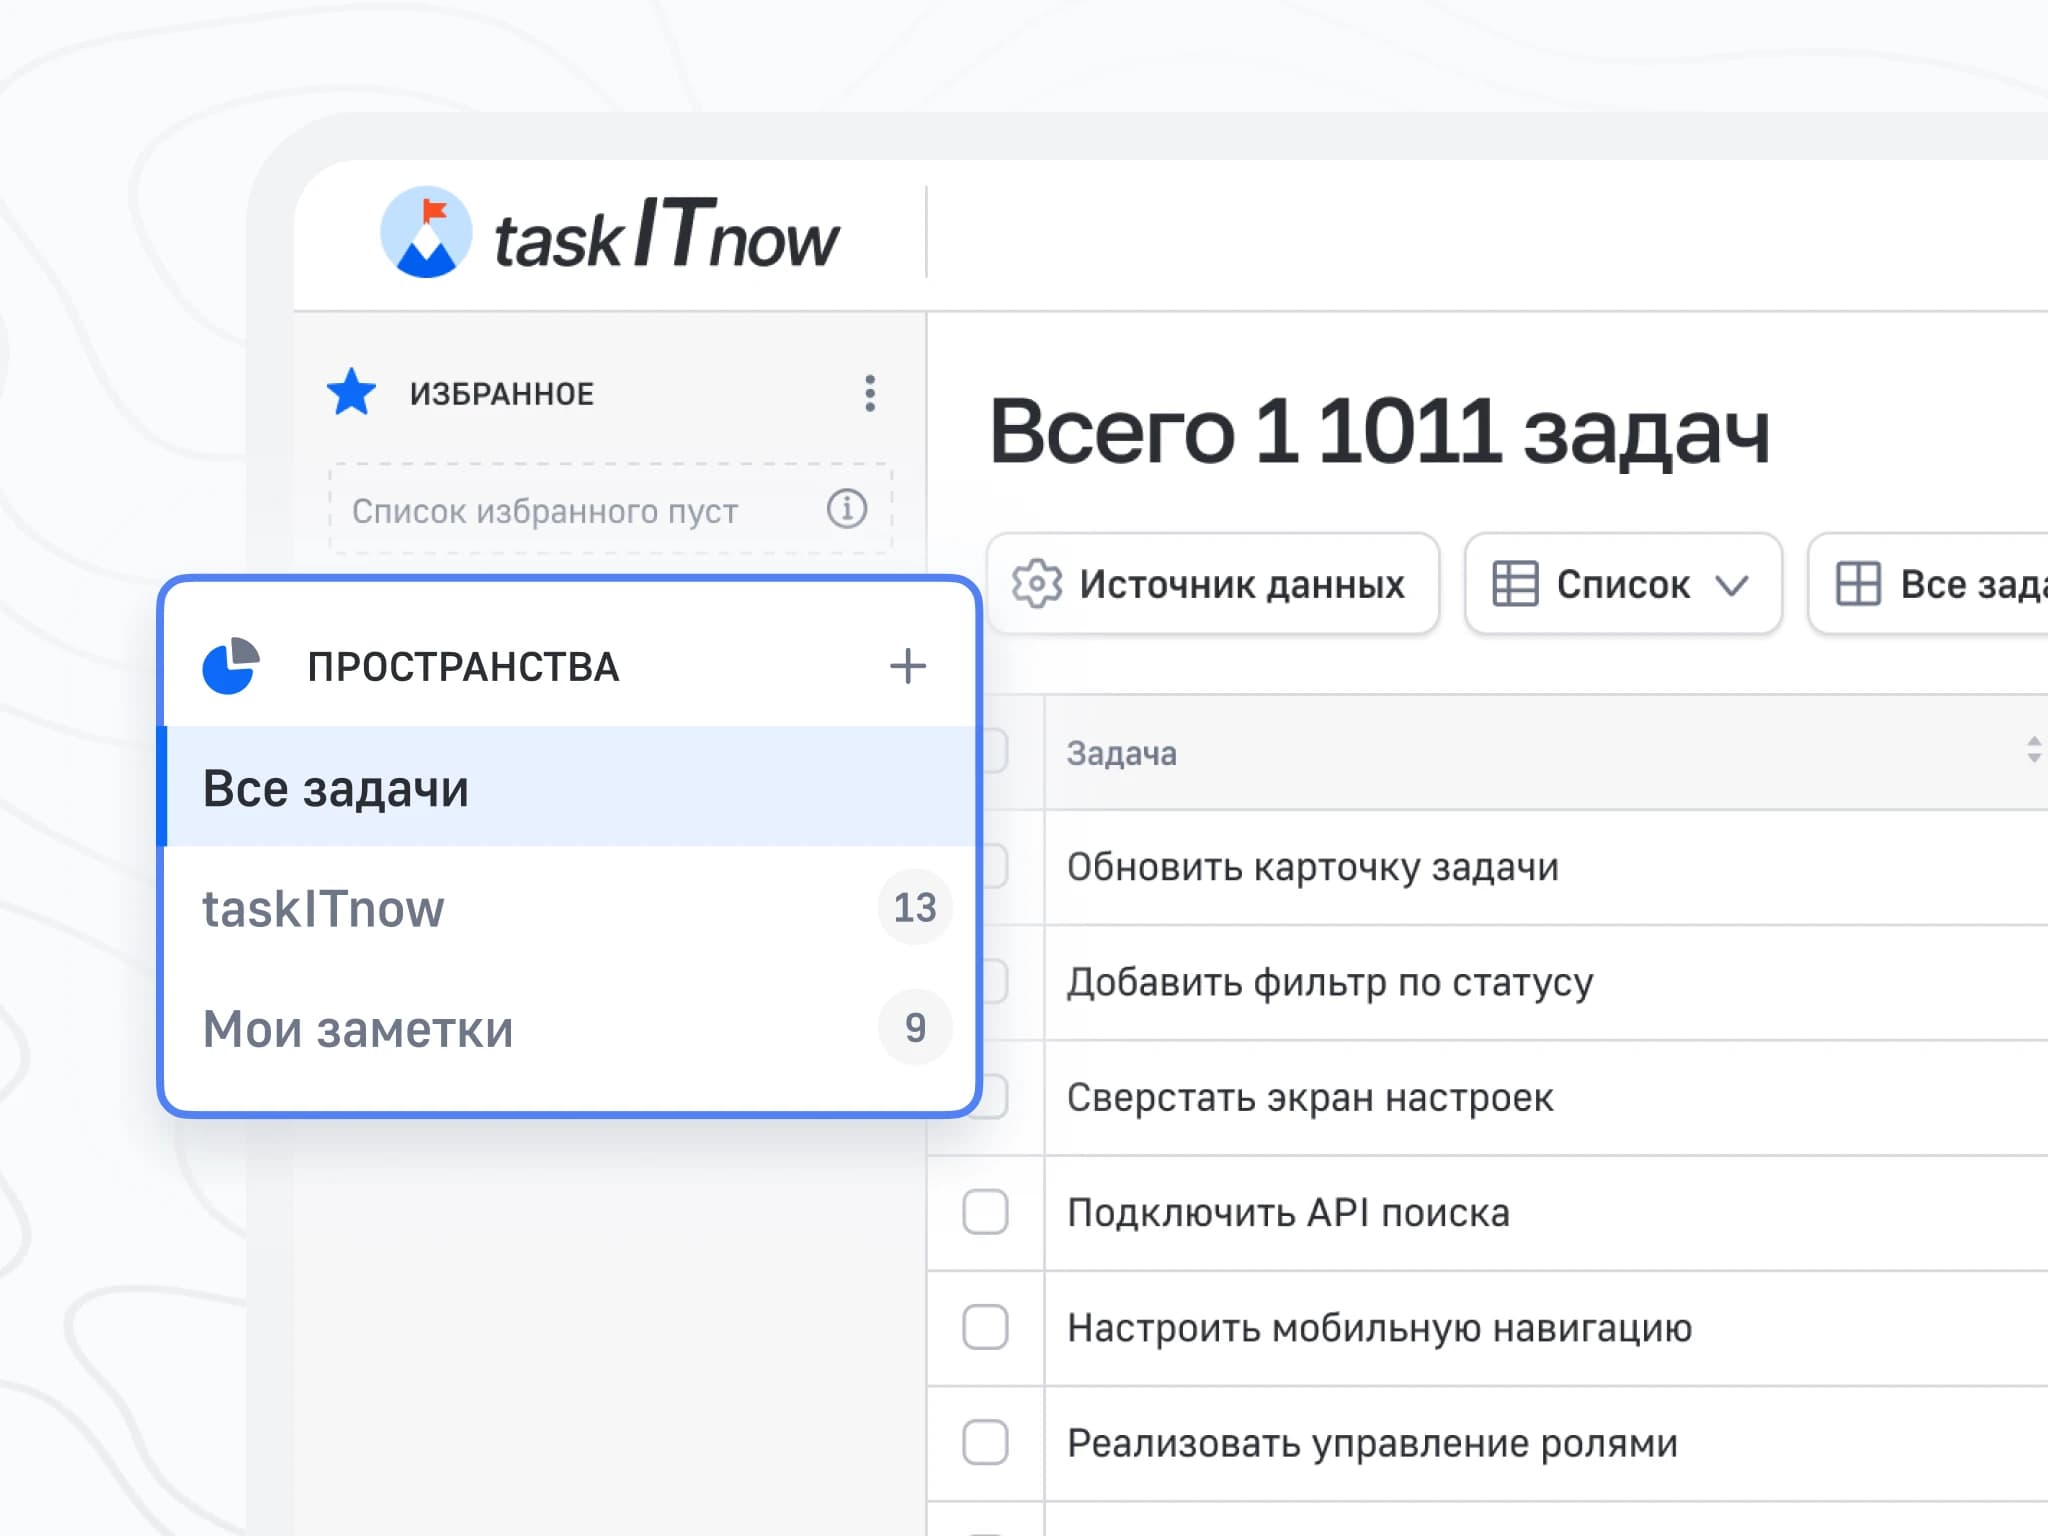The image size is (2048, 1536).
Task: Open the task Сверстать экран настроек
Action: pos(1310,1098)
